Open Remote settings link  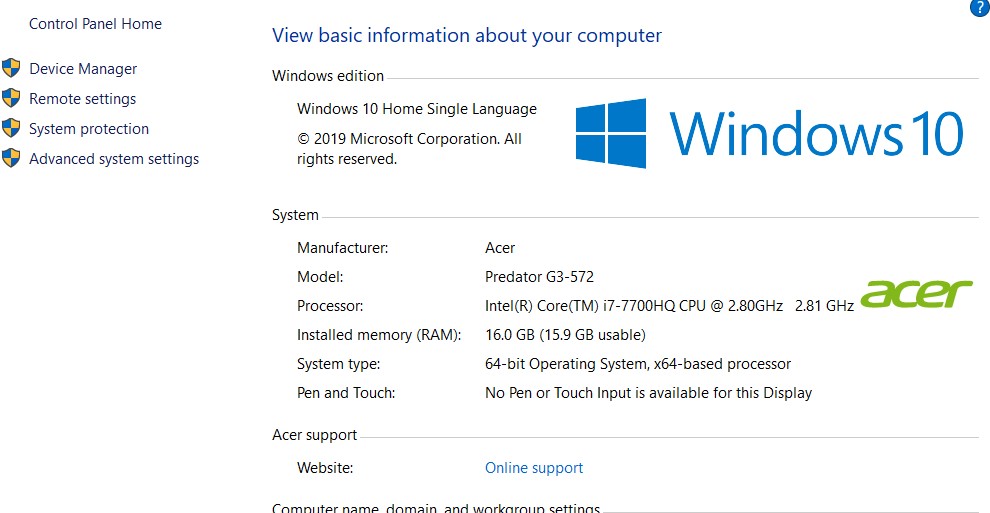[x=82, y=99]
